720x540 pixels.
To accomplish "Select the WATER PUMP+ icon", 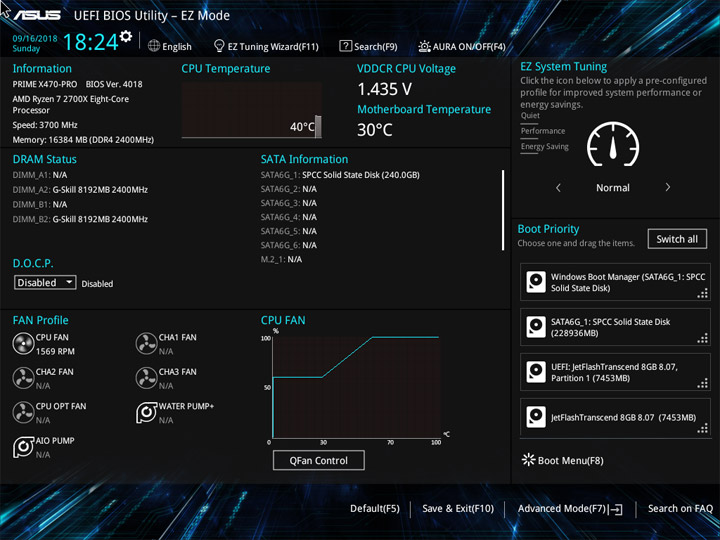I will 146,412.
